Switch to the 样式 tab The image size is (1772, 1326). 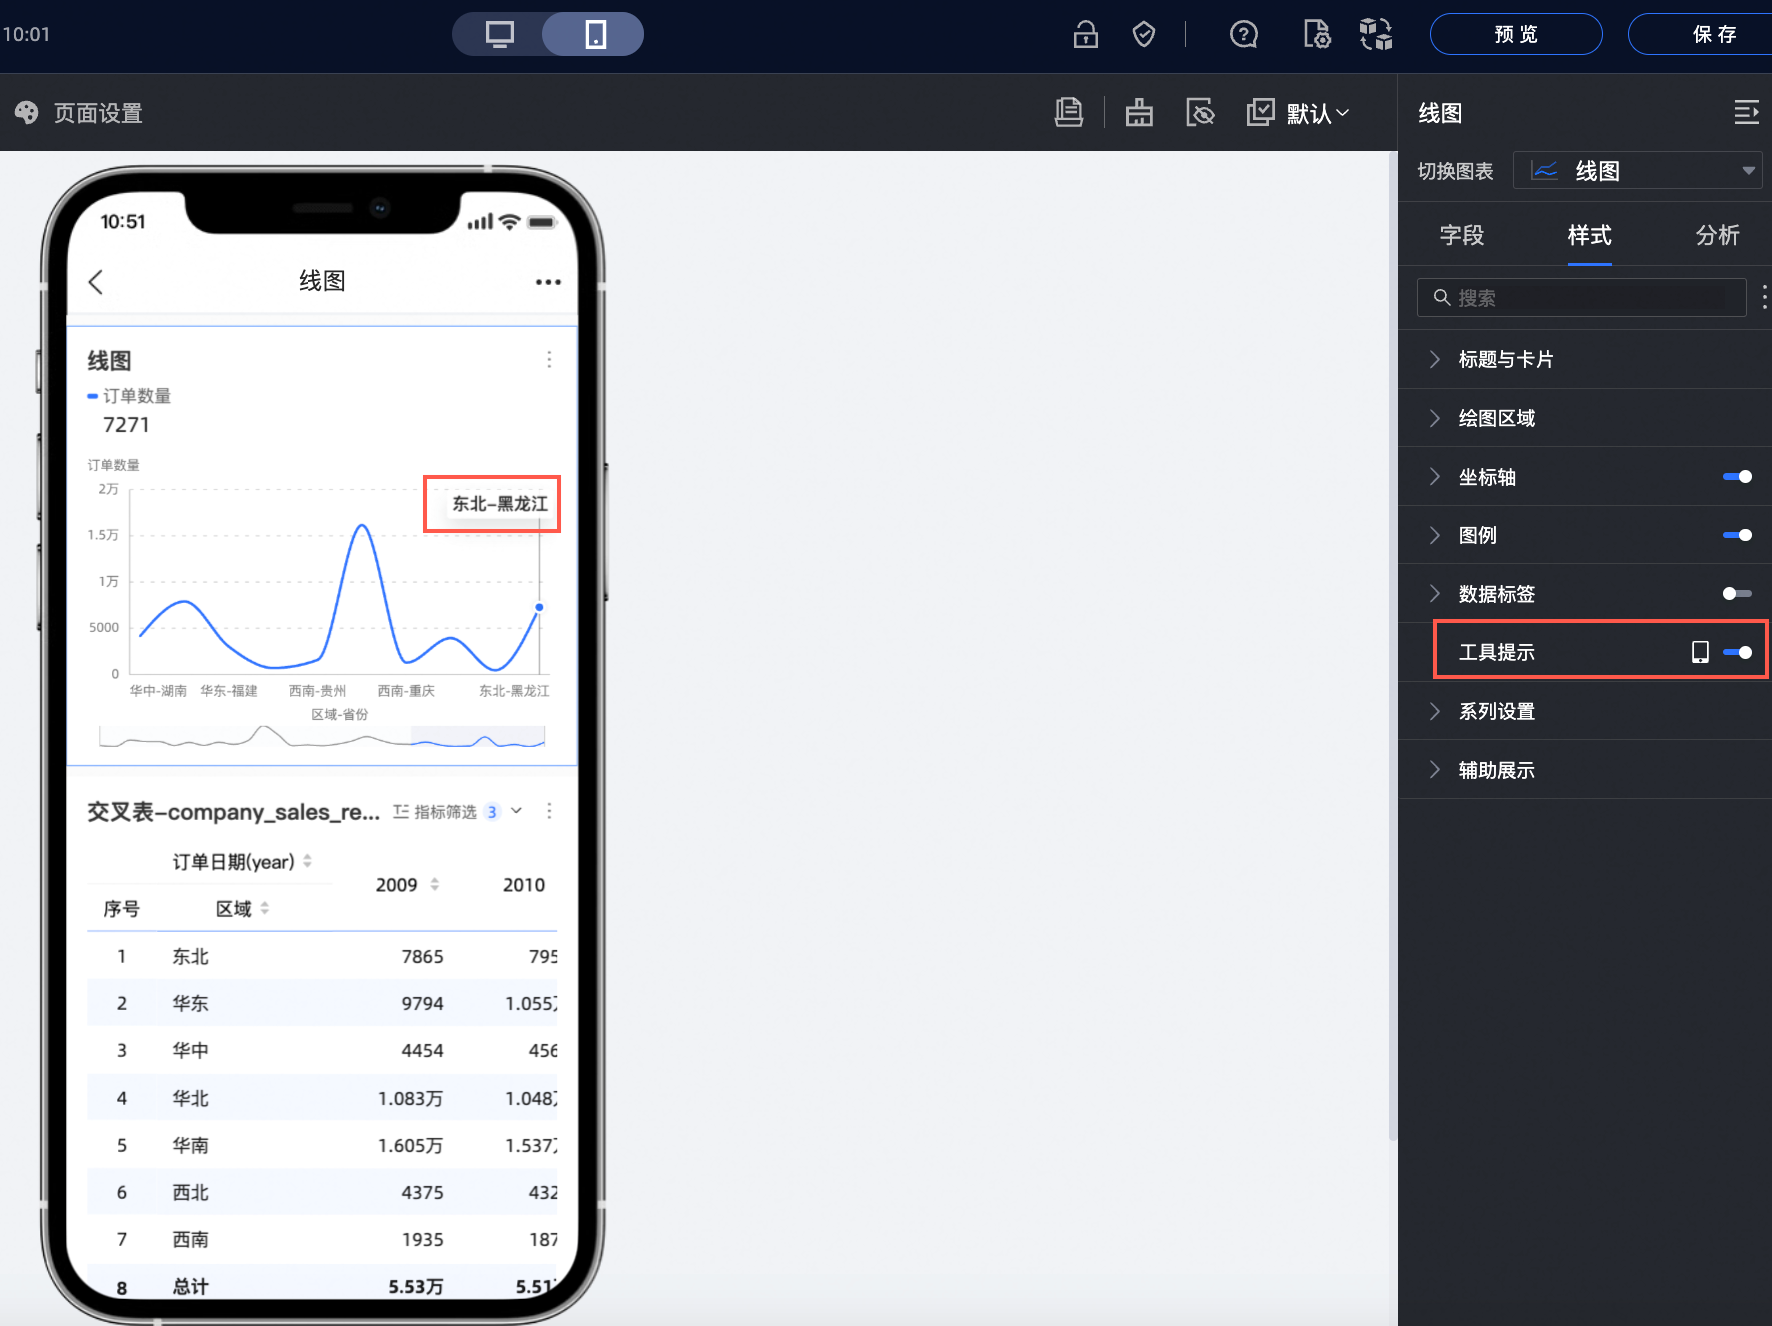coord(1589,235)
